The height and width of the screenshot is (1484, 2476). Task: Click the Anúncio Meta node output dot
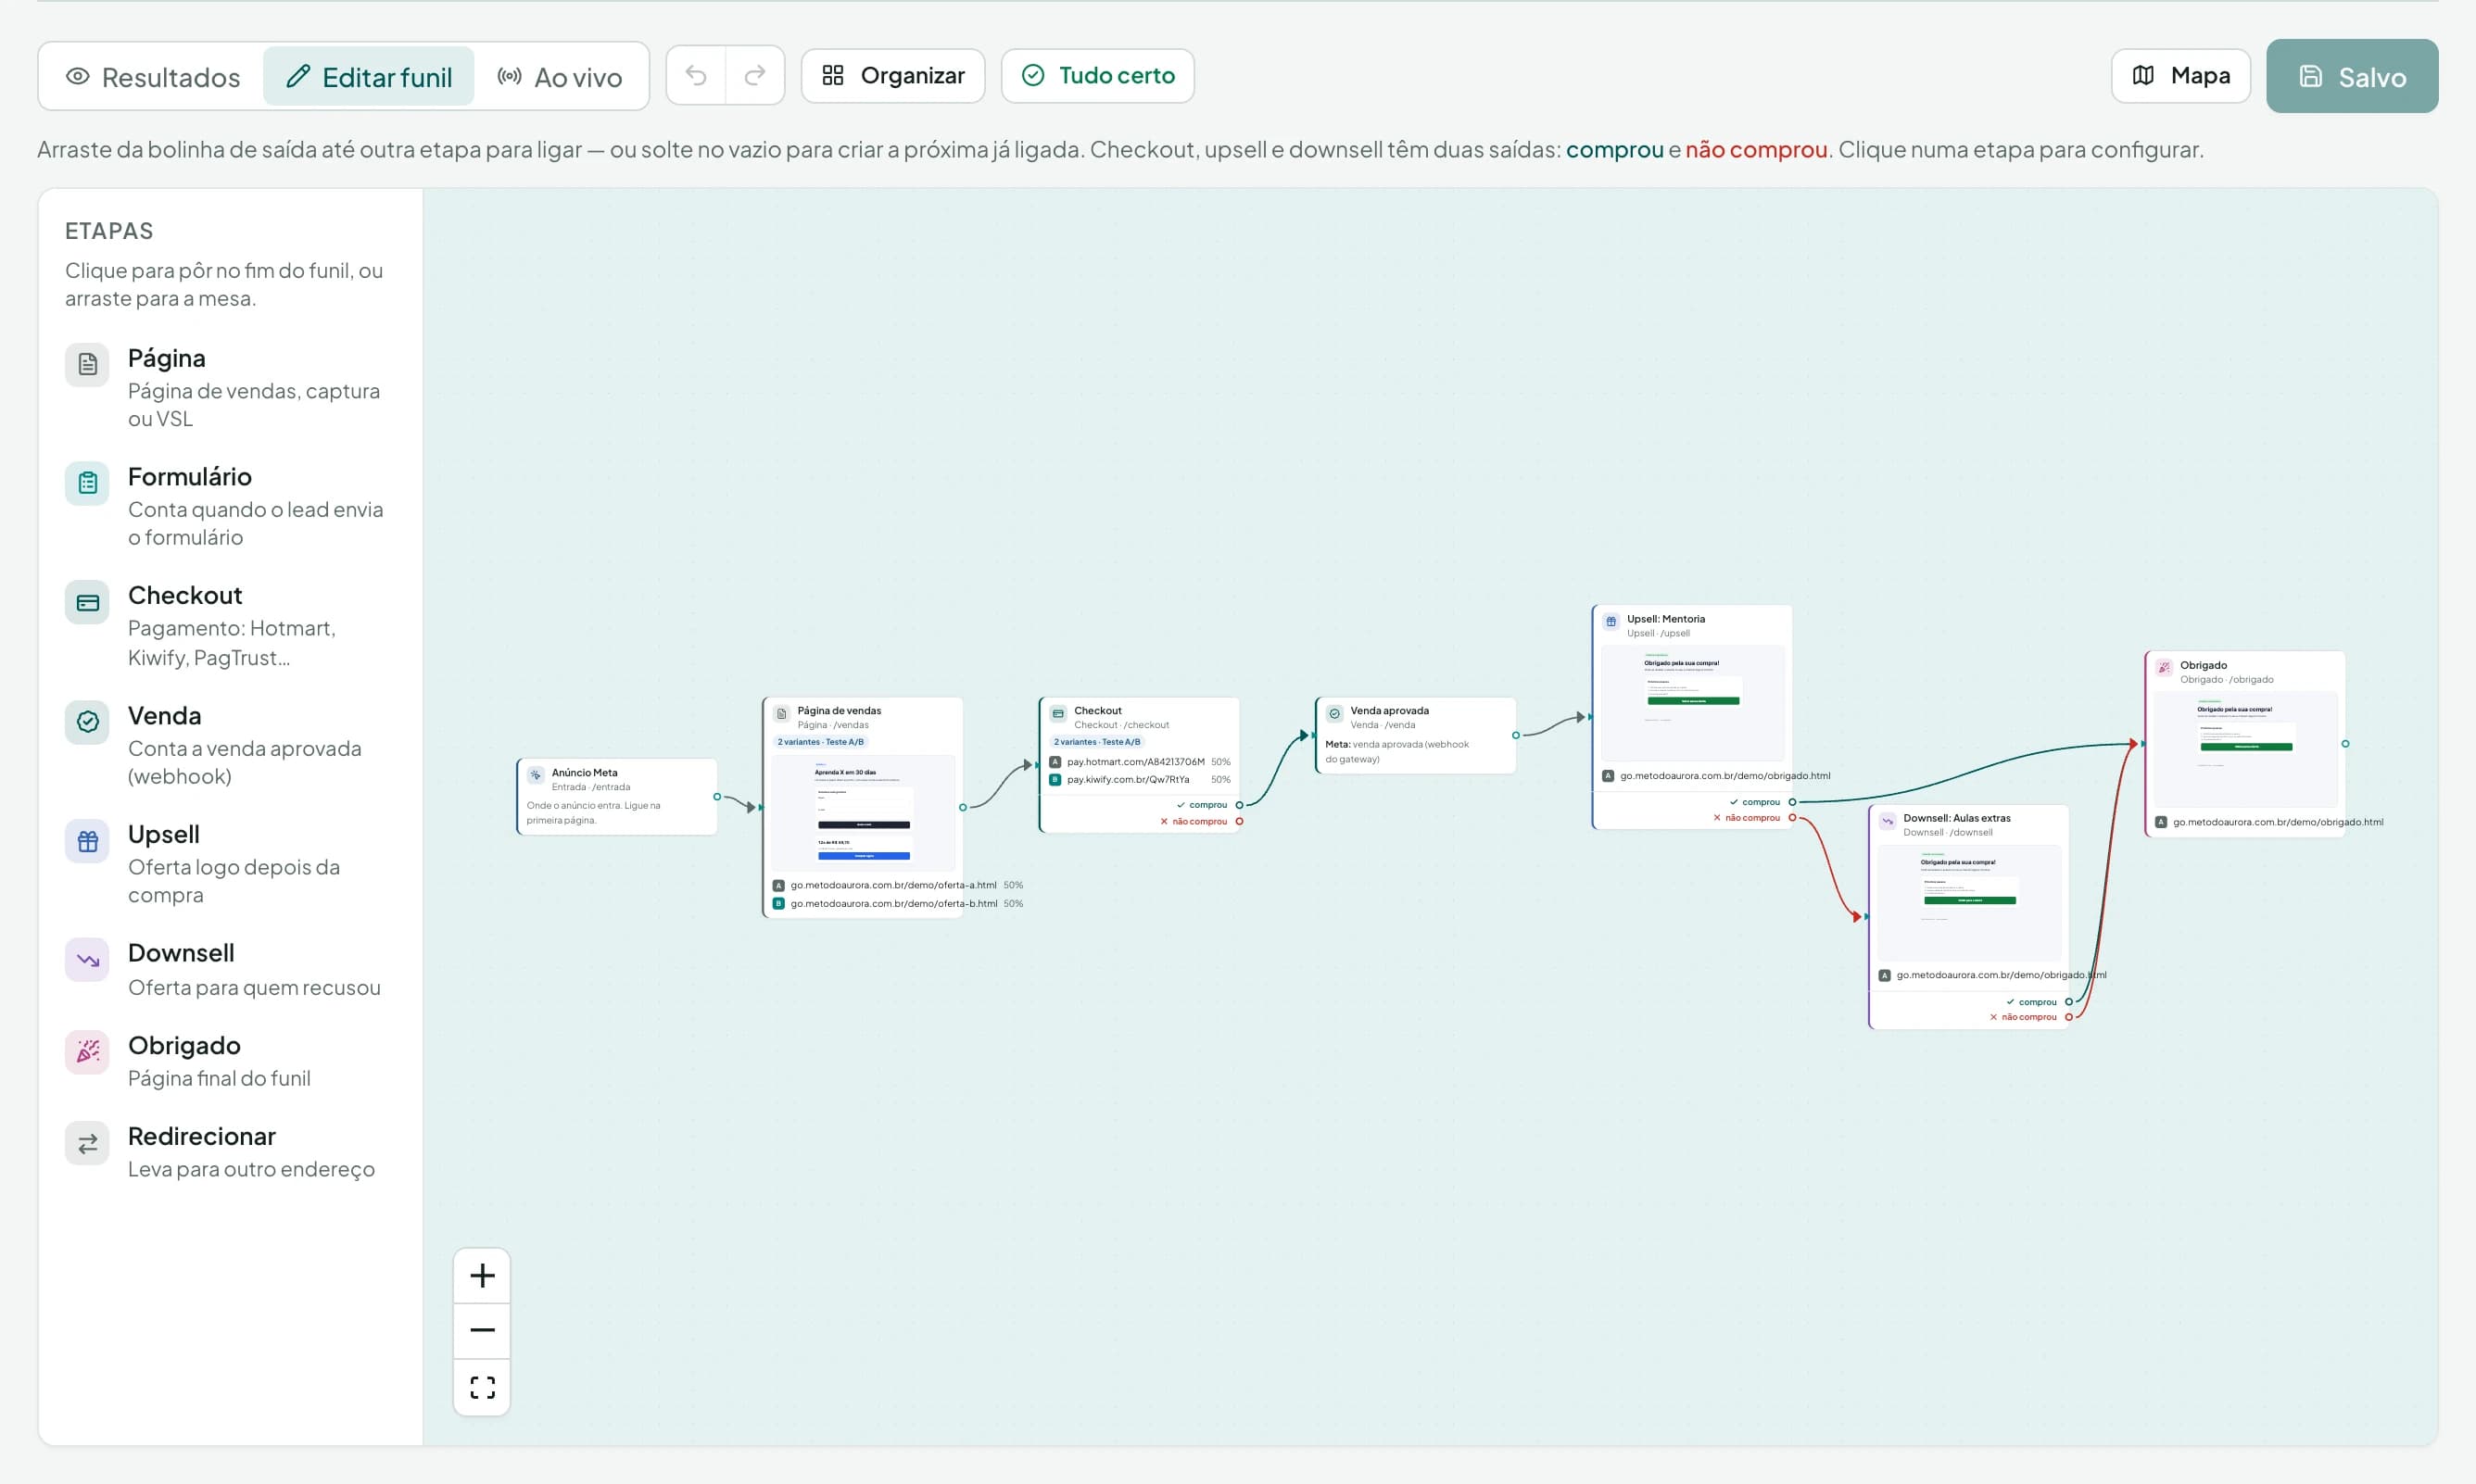717,797
